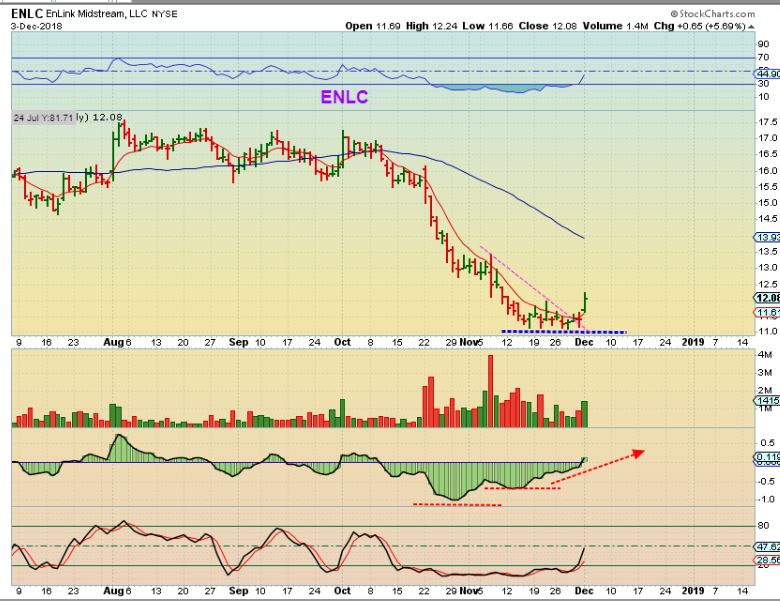Click the High 12.24 value
780x601 pixels.
[x=431, y=26]
